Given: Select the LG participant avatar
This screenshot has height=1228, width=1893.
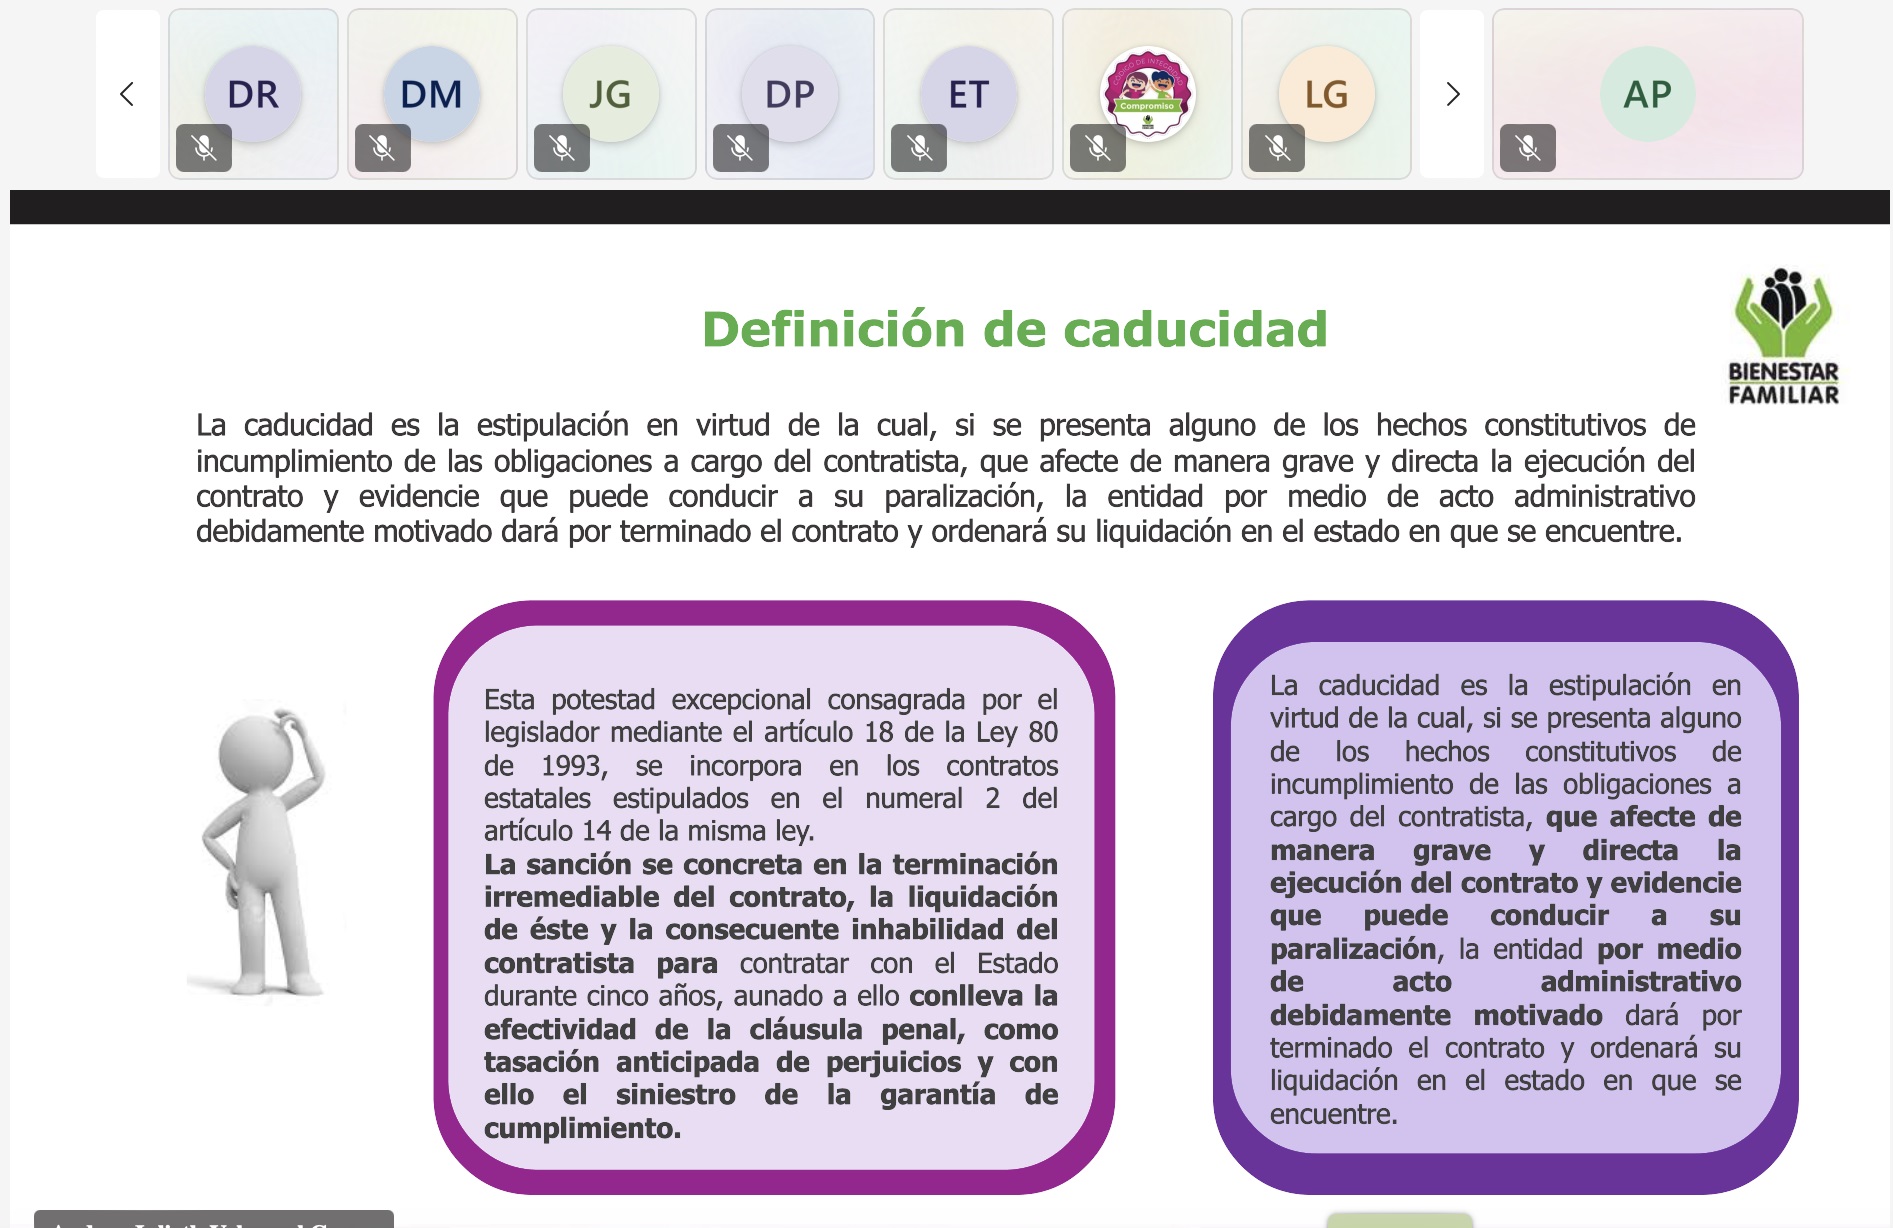Looking at the screenshot, I should tap(1326, 94).
